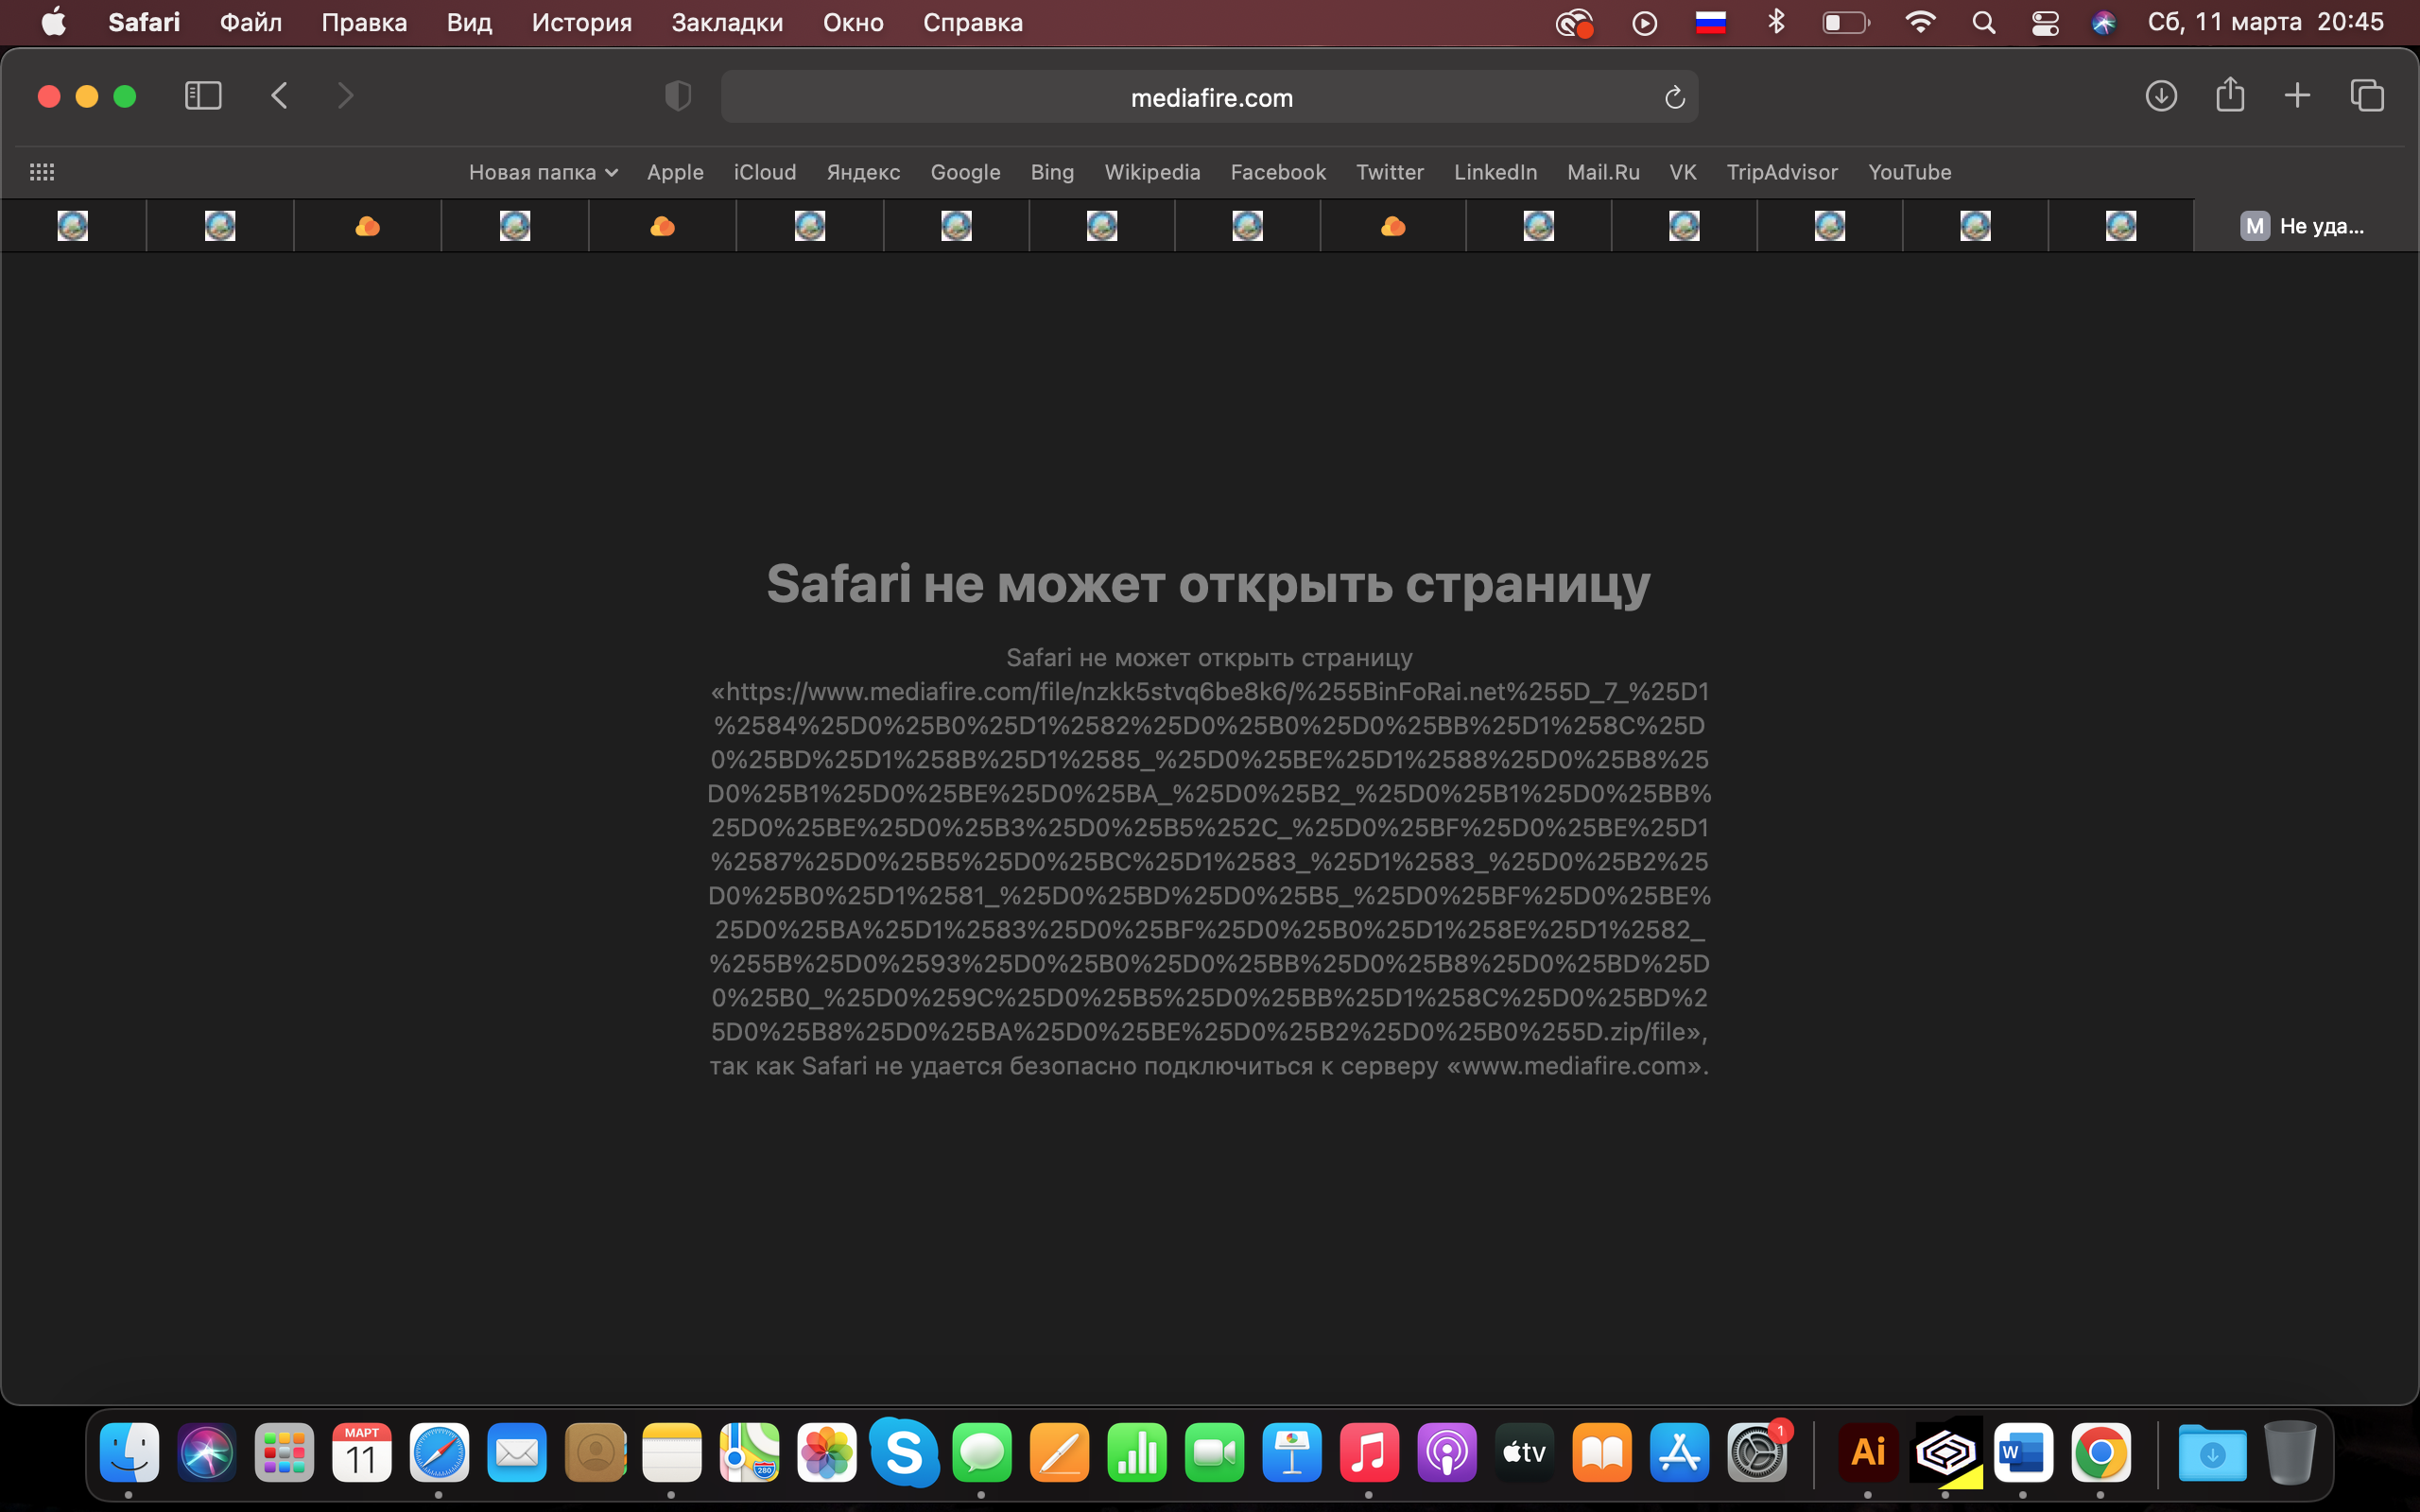Launch Music from the Dock
This screenshot has width=2420, height=1512.
pyautogui.click(x=1369, y=1452)
